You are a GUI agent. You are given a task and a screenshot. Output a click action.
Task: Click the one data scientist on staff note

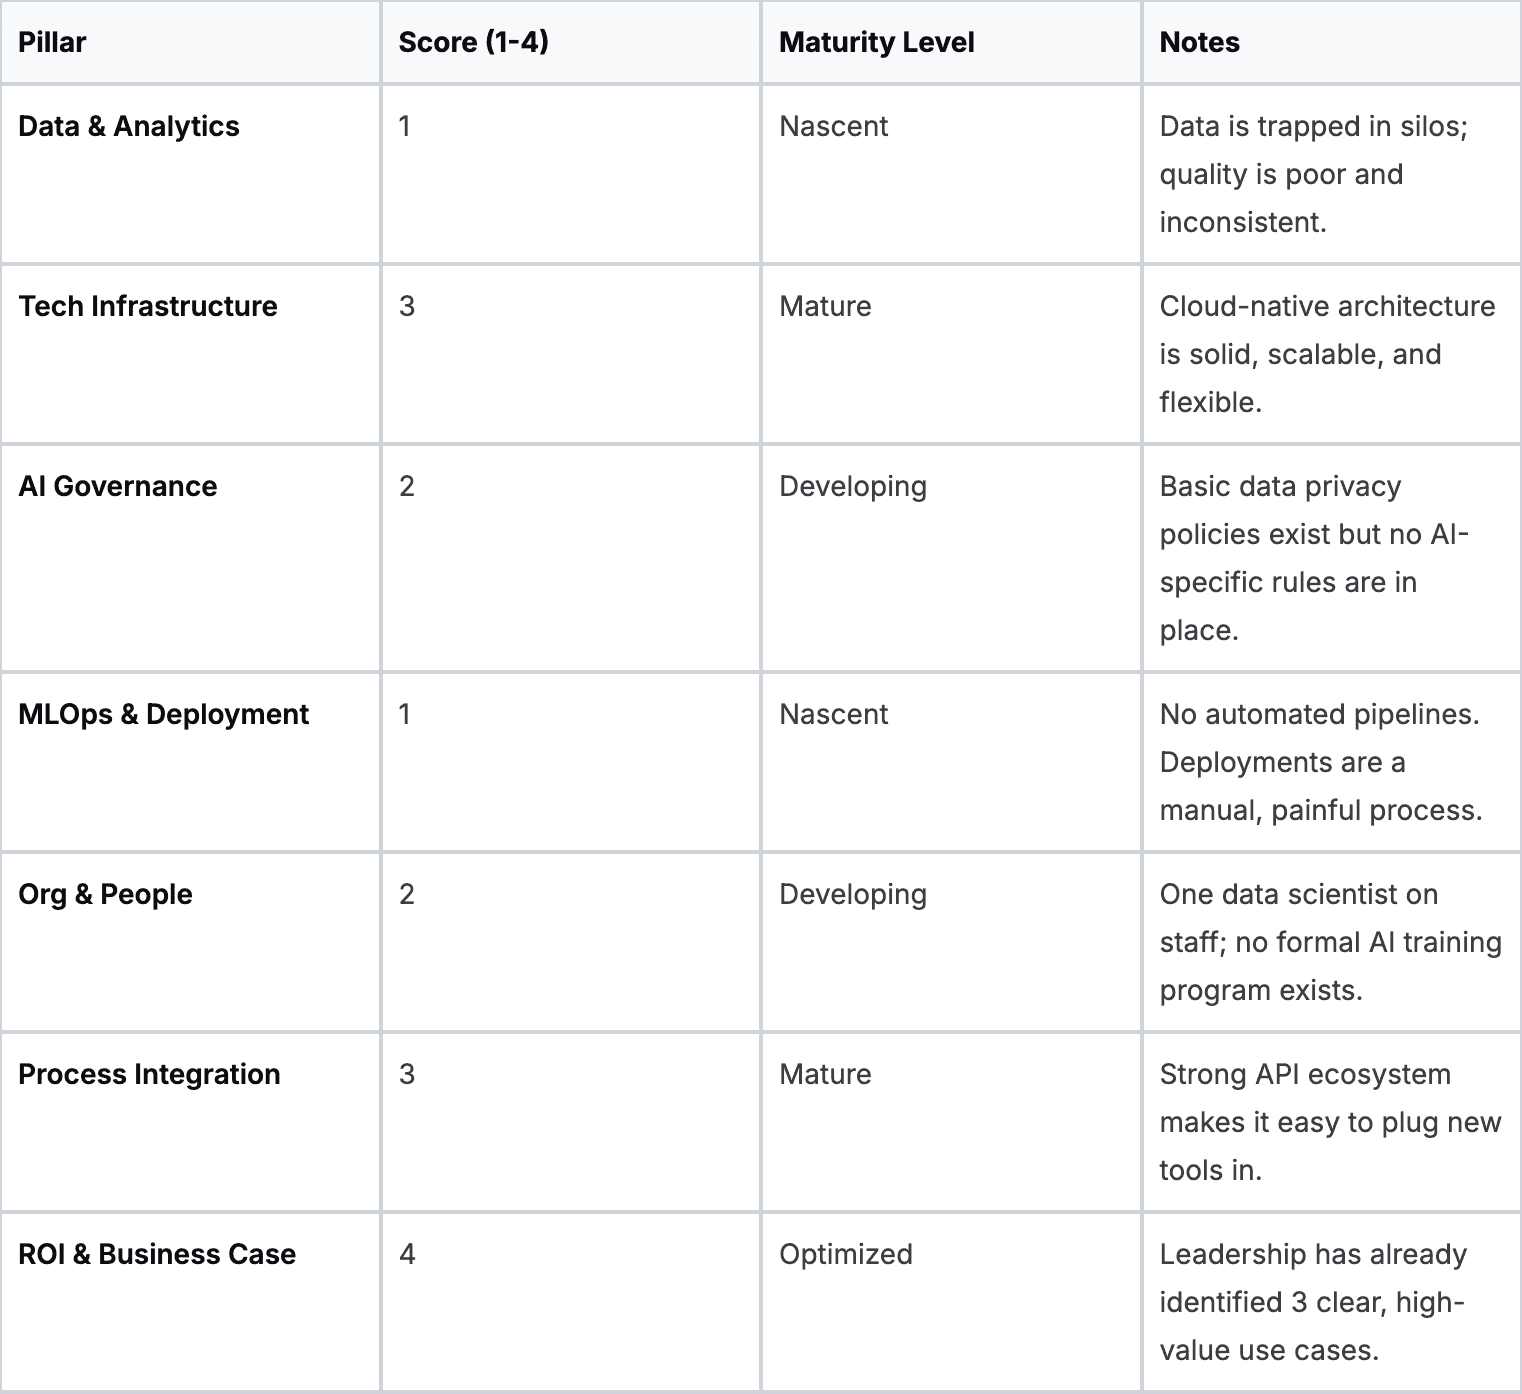pos(1330,942)
